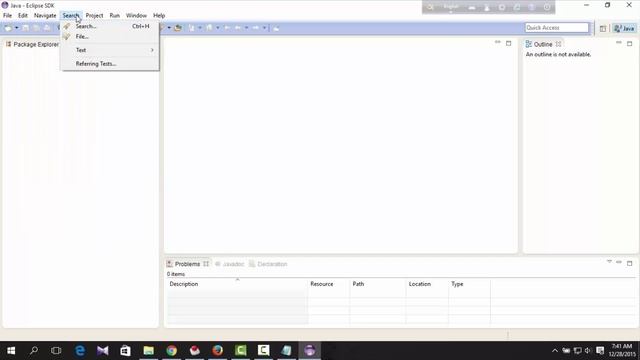Click Forward navigation arrow in toolbar
Viewport: 640px width, 360px height.
tap(256, 28)
